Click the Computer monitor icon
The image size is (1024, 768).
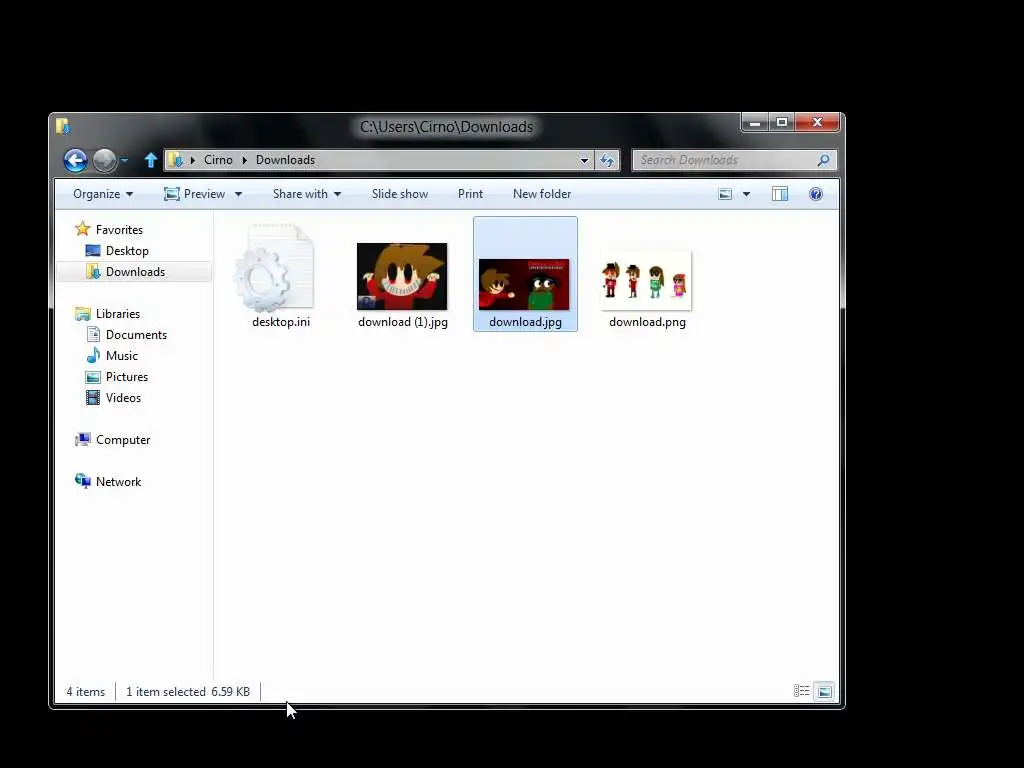pyautogui.click(x=83, y=440)
